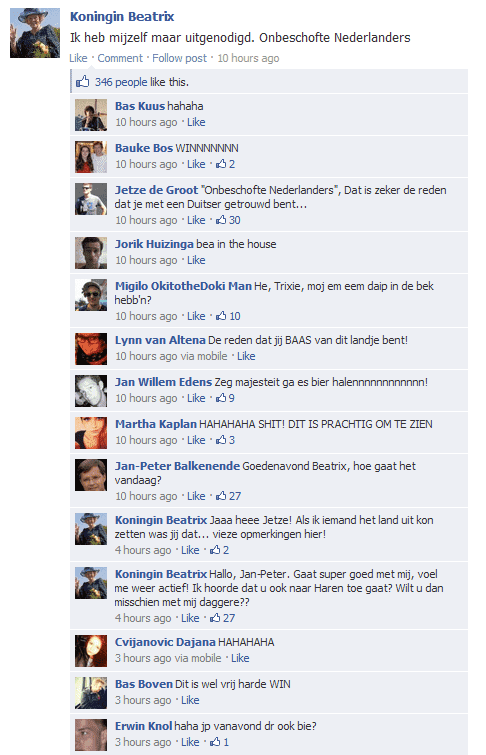Like Bas Kuus's hahaha comment
Image resolution: width=486 pixels, height=755 pixels.
click(196, 122)
